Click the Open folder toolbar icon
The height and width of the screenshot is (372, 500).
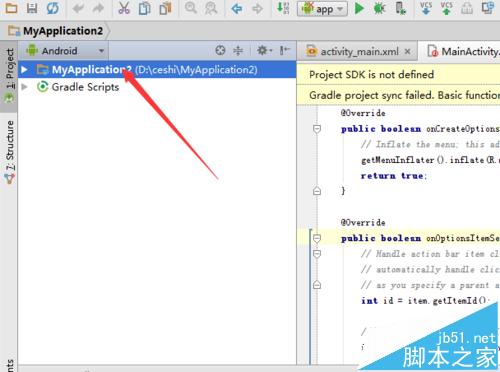(11, 8)
